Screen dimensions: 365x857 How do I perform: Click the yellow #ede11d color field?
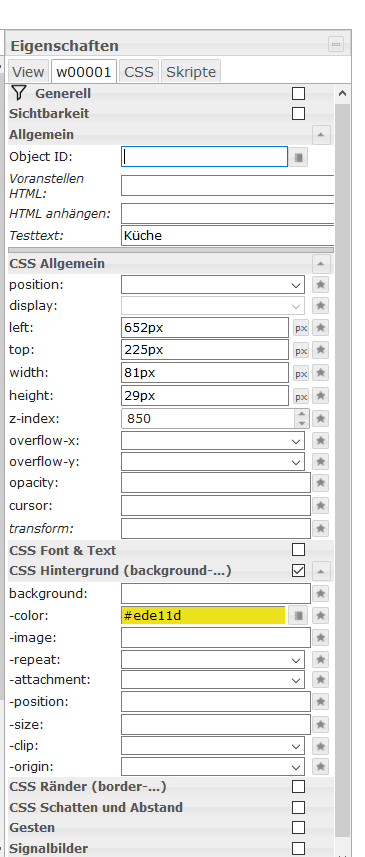(x=203, y=615)
